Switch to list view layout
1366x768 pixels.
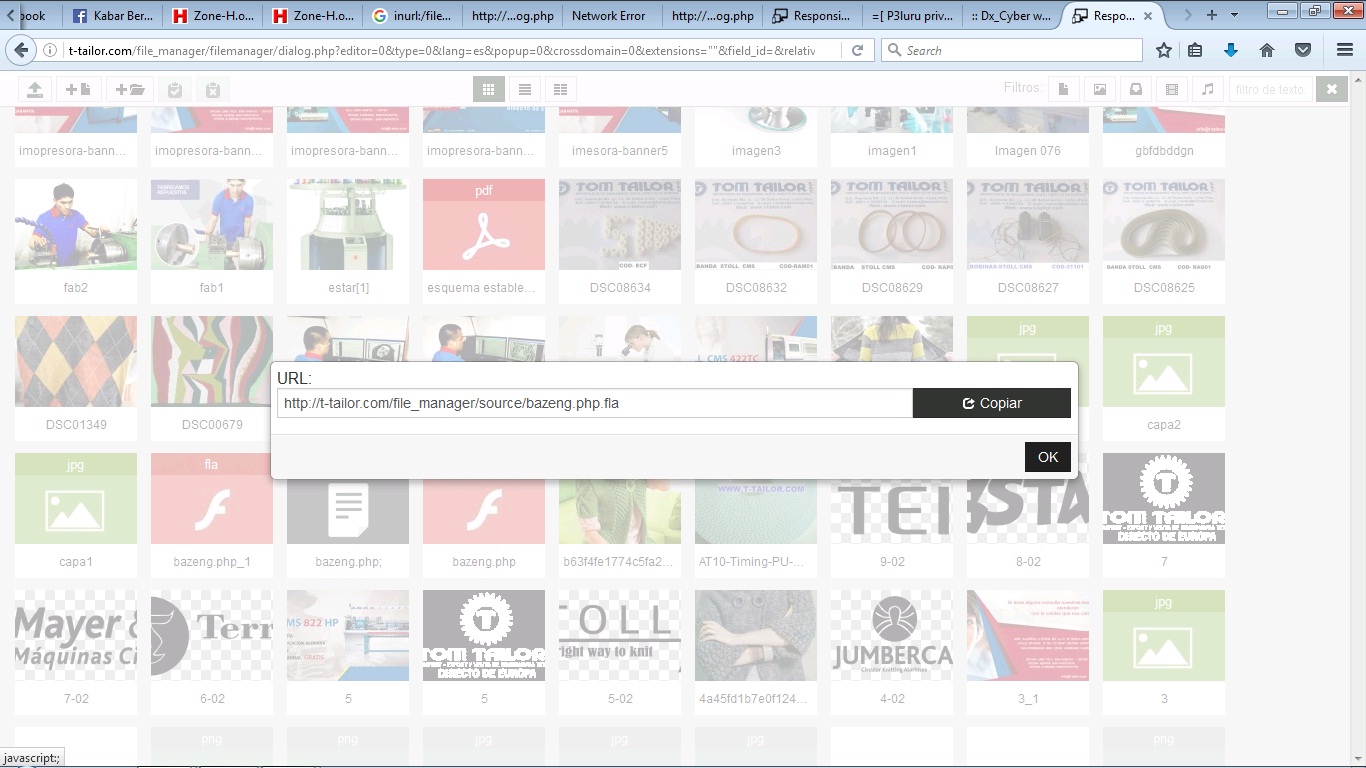tap(525, 89)
